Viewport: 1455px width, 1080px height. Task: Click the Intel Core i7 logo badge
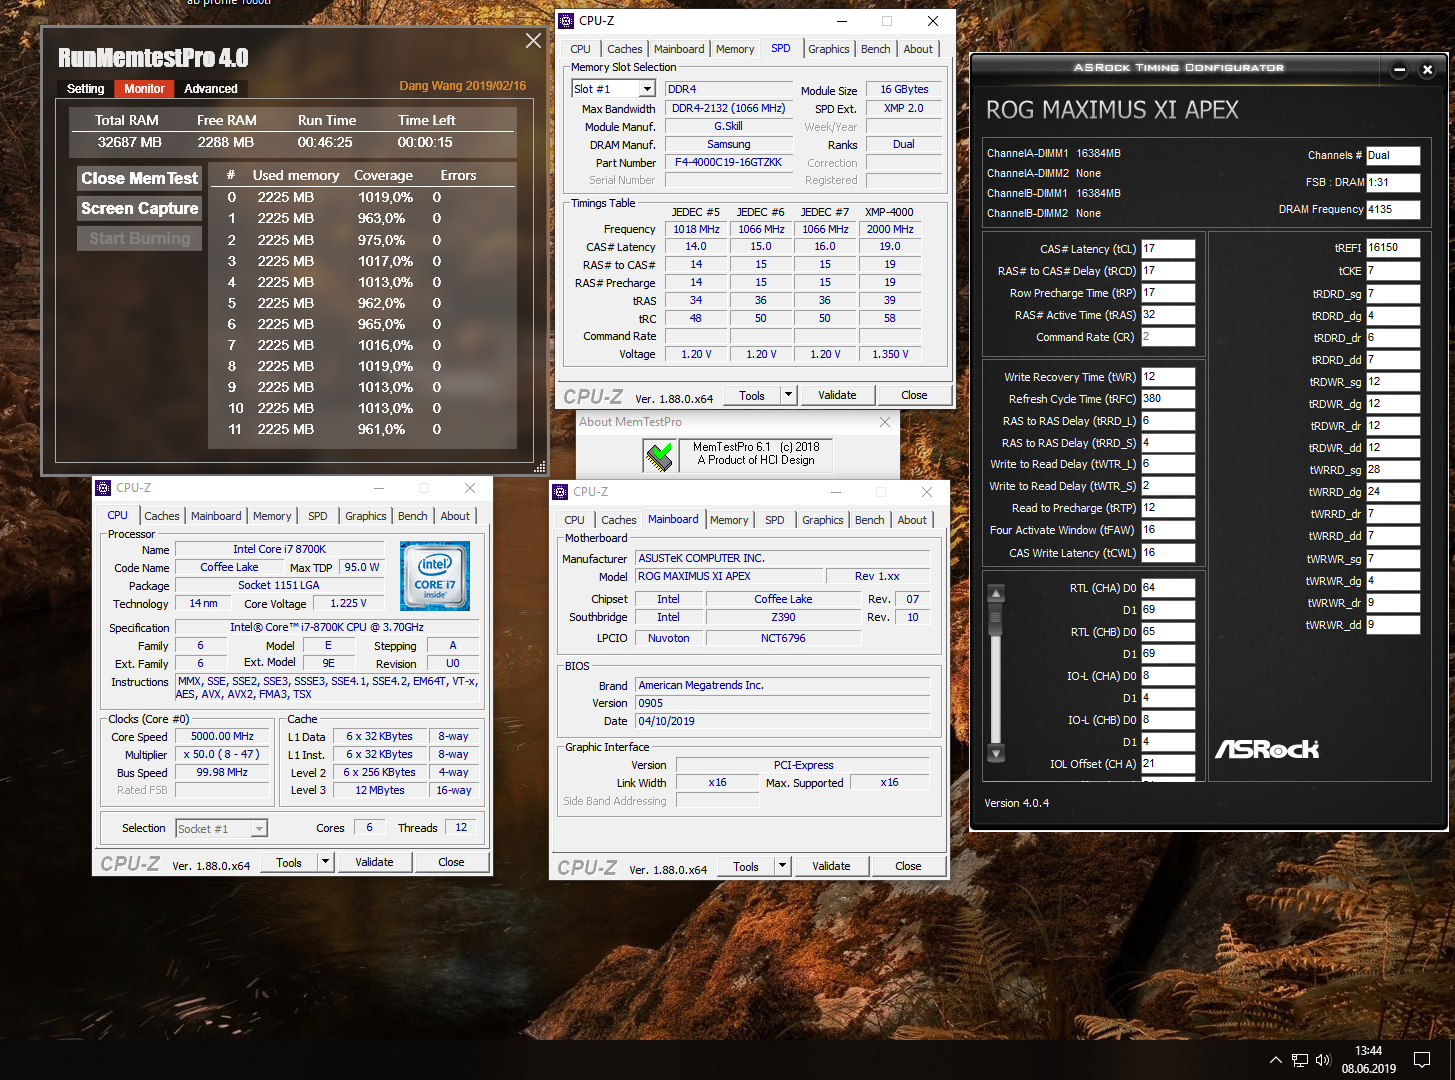tap(435, 576)
